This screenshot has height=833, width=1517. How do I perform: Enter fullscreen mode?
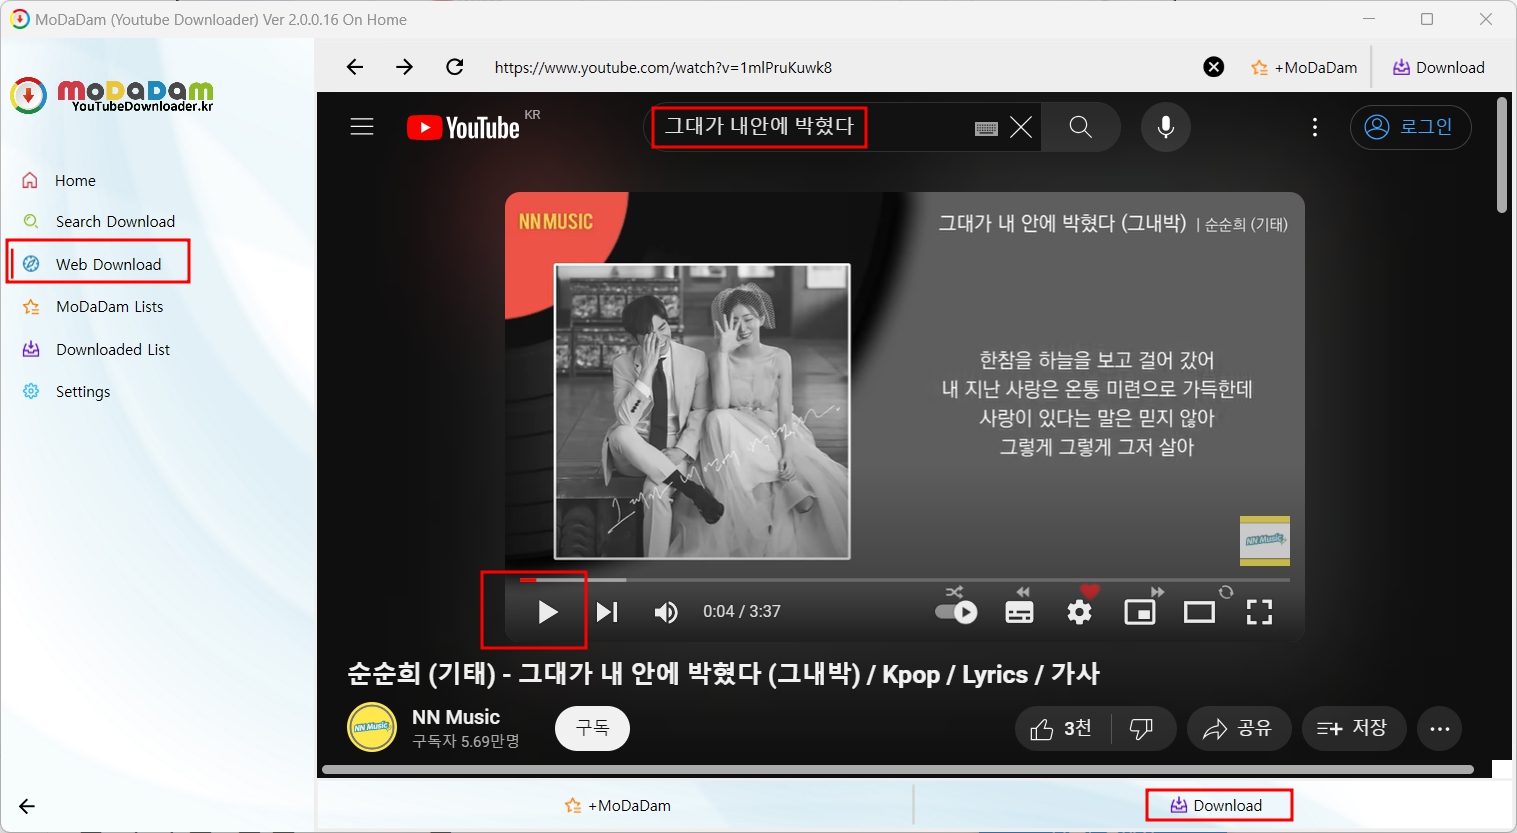tap(1259, 612)
